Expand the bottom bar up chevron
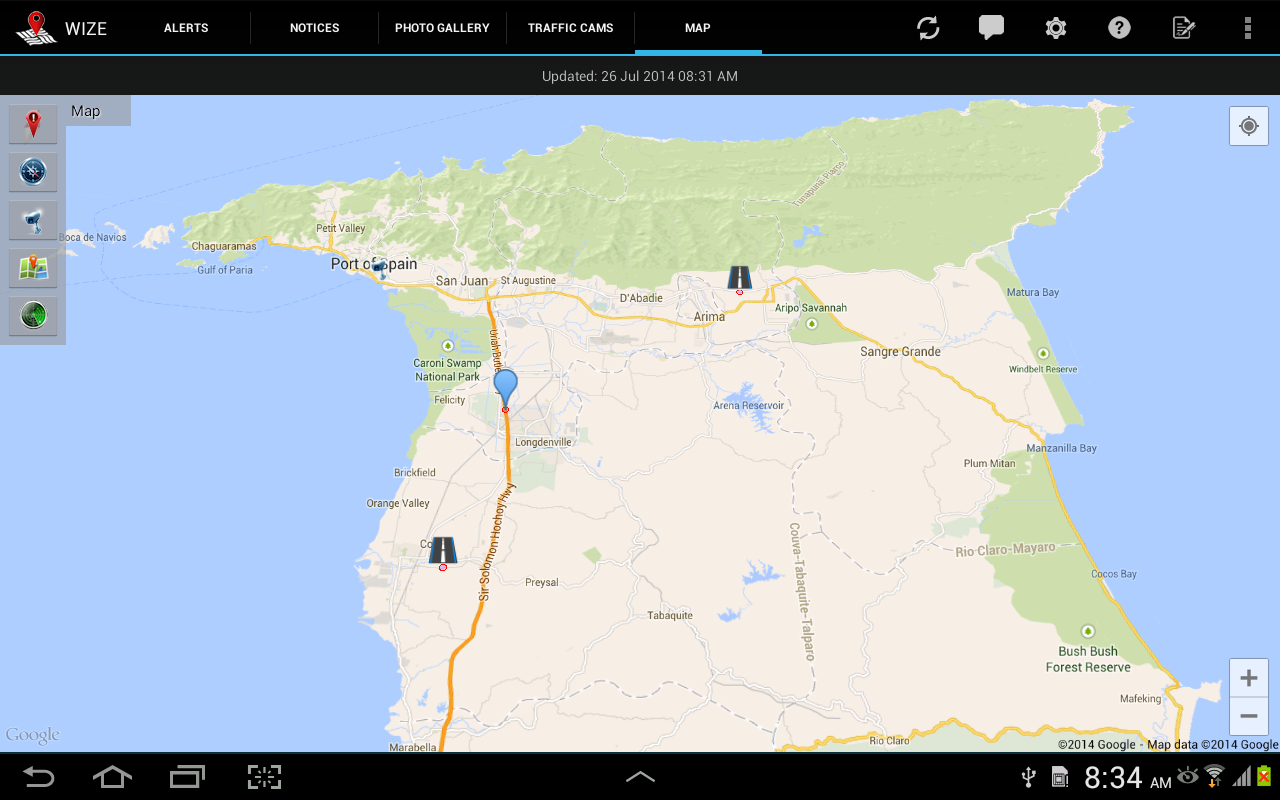Image resolution: width=1280 pixels, height=800 pixels. pyautogui.click(x=640, y=776)
